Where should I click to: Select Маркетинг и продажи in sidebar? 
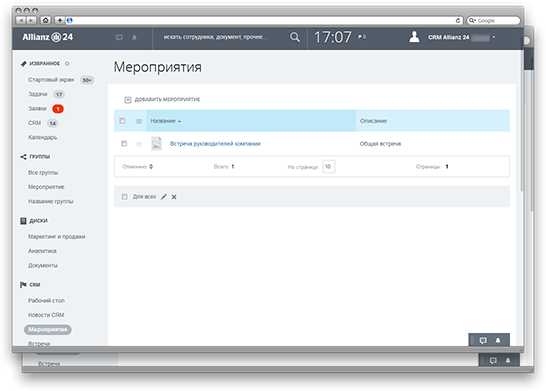57,236
